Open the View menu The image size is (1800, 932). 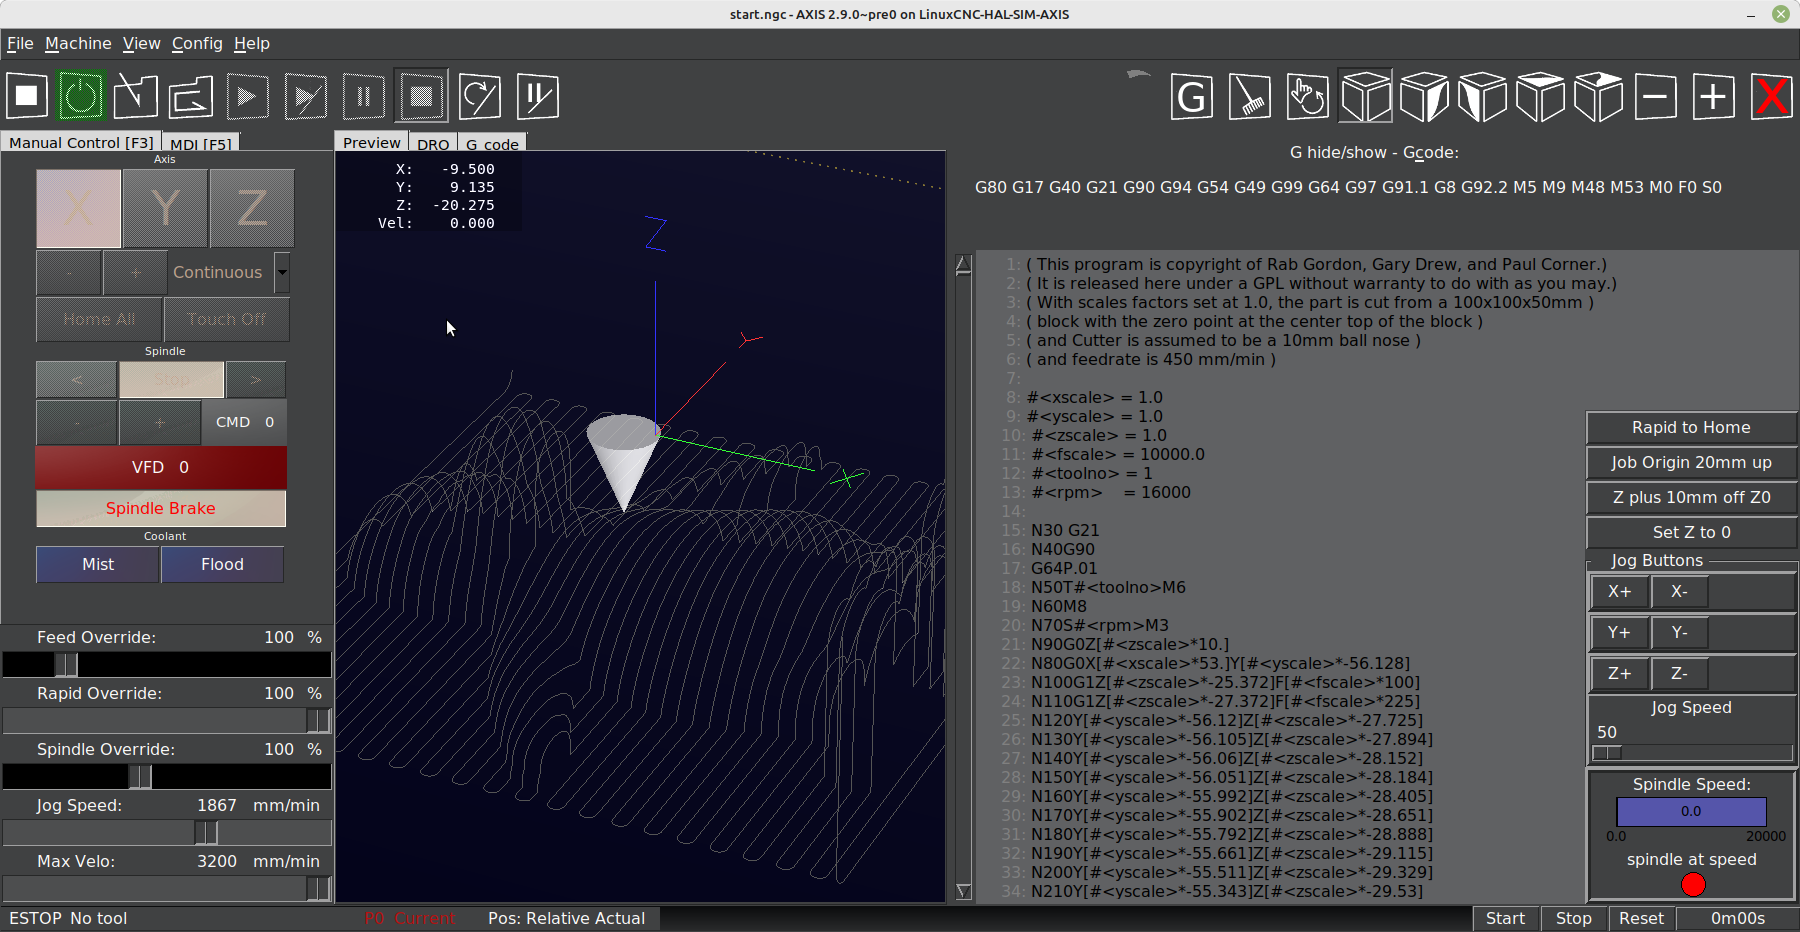141,43
